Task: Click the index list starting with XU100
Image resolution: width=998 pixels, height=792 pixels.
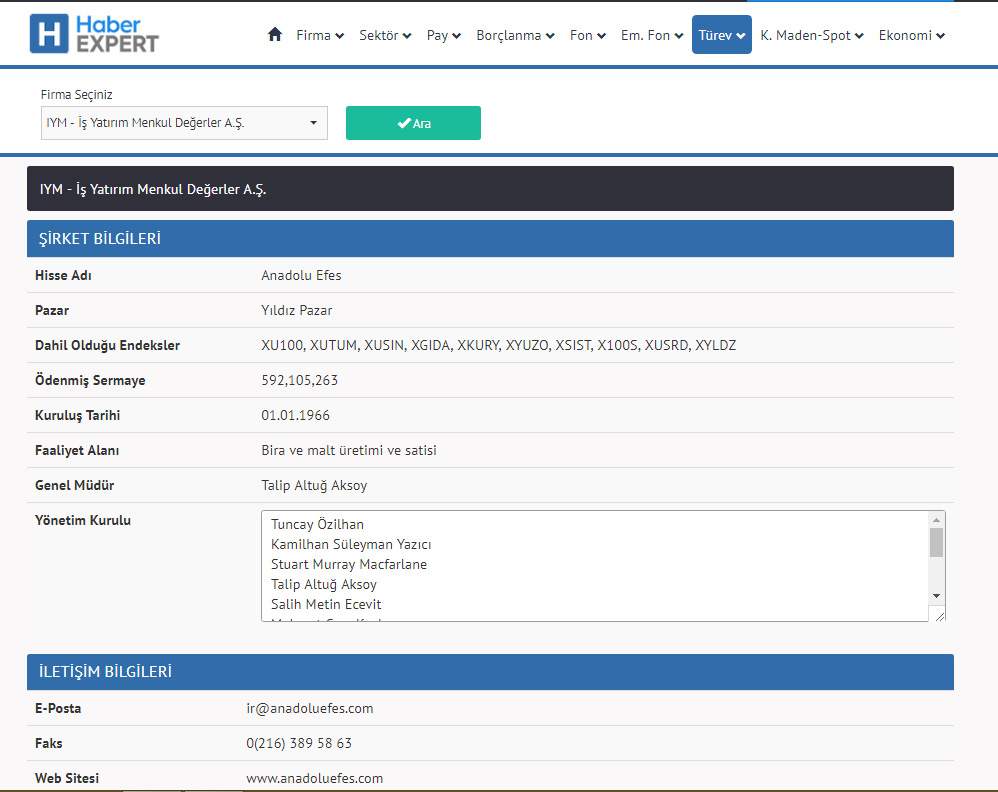Action: tap(498, 345)
